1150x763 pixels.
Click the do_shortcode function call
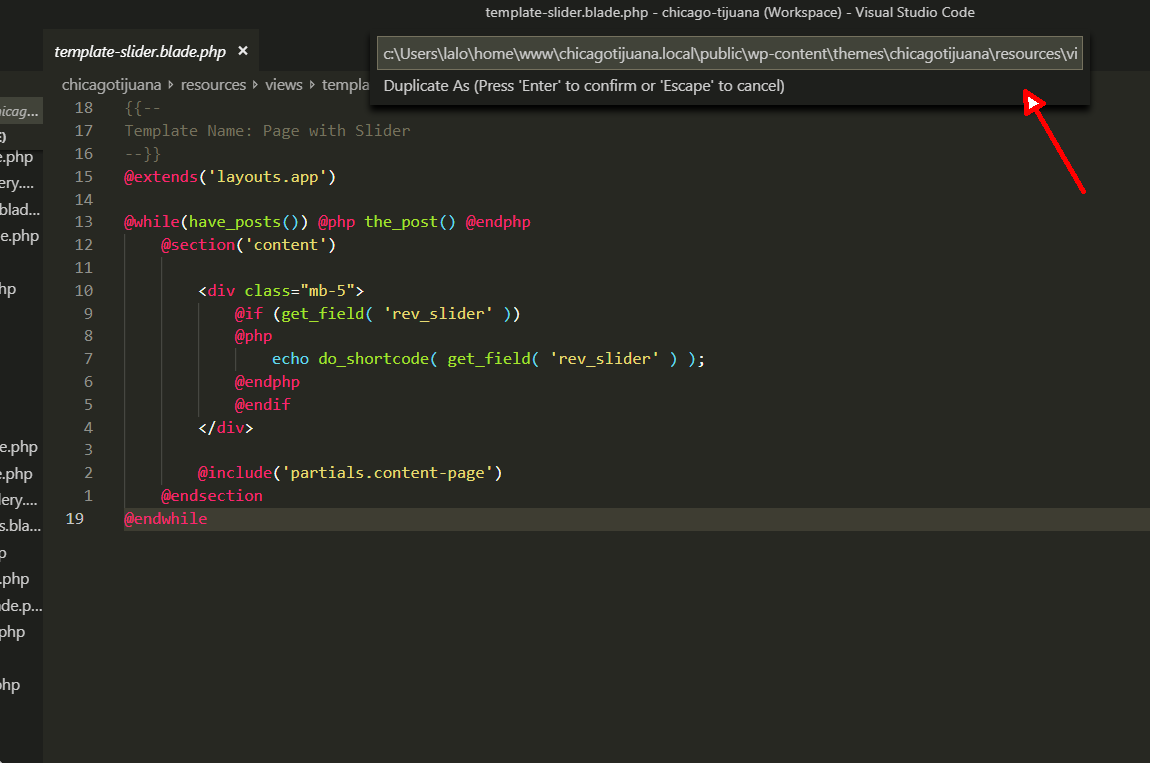[373, 359]
